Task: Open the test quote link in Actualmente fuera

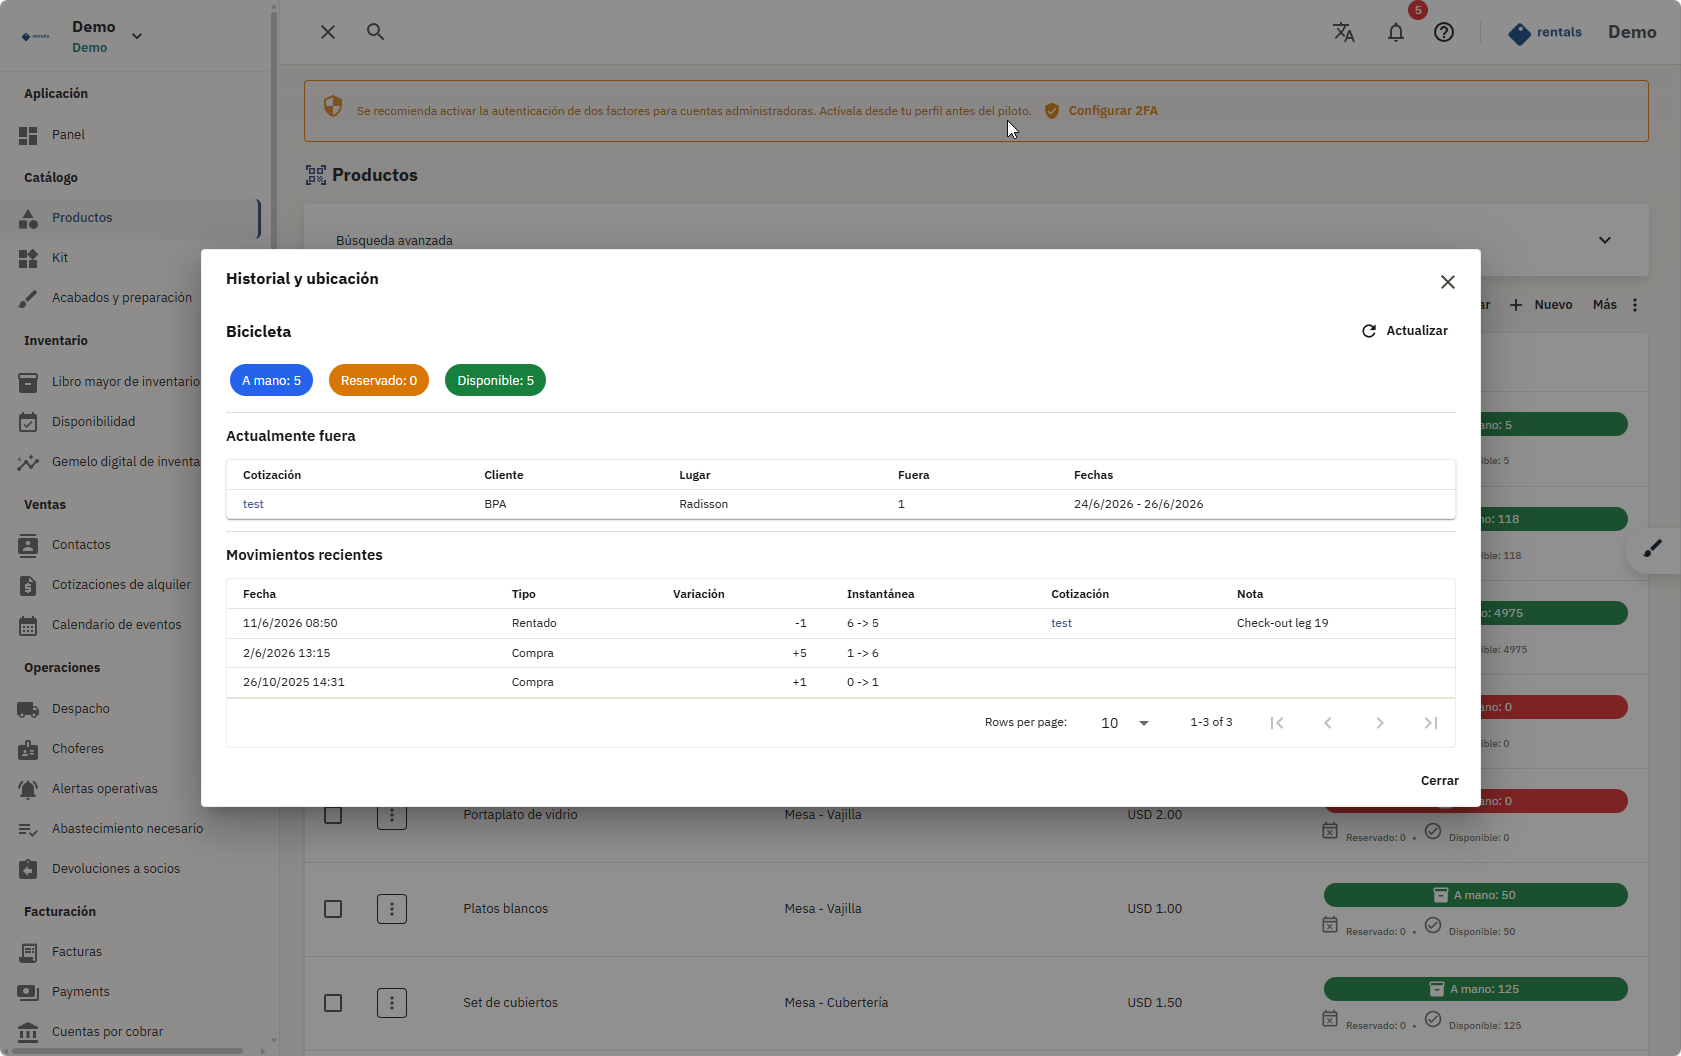Action: [253, 504]
